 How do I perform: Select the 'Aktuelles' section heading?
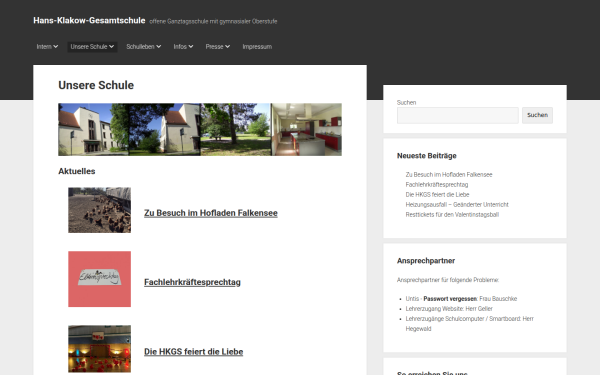[77, 171]
